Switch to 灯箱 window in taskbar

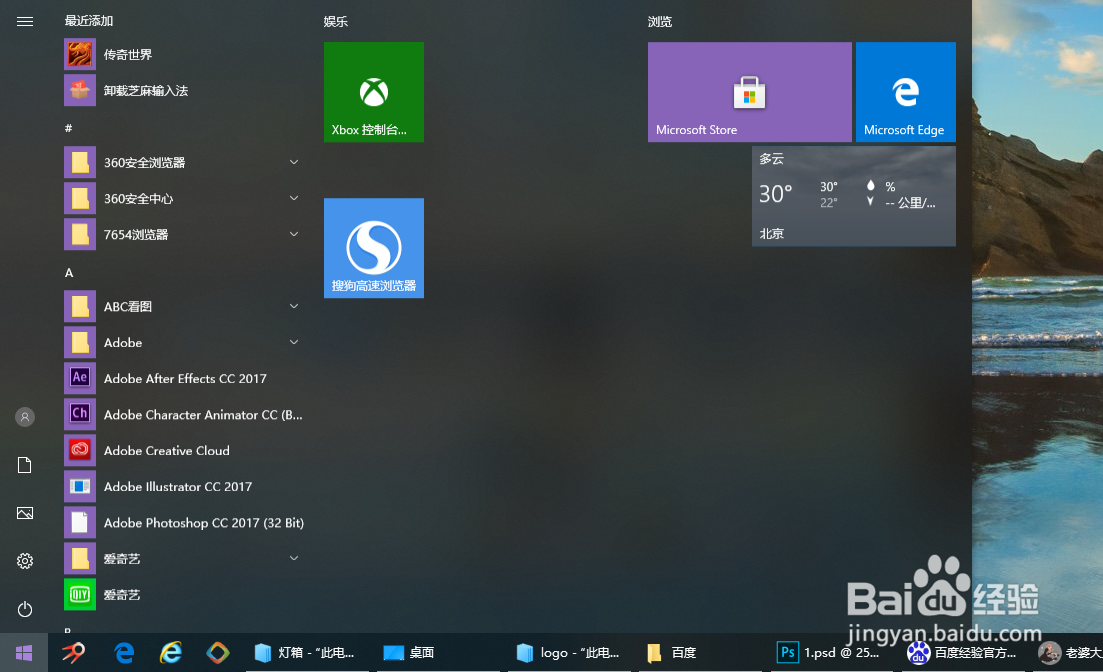pos(307,653)
